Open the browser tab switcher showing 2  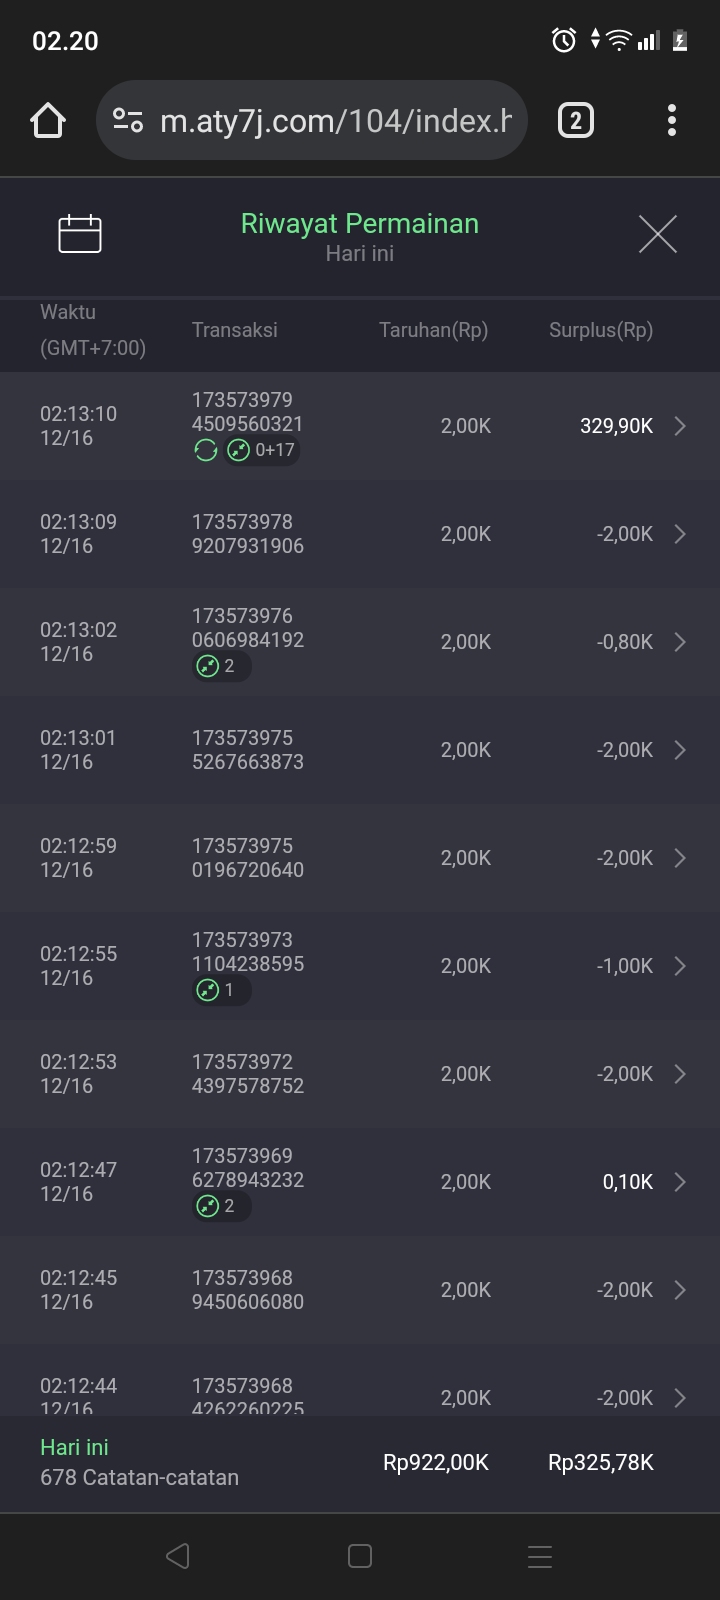click(575, 121)
